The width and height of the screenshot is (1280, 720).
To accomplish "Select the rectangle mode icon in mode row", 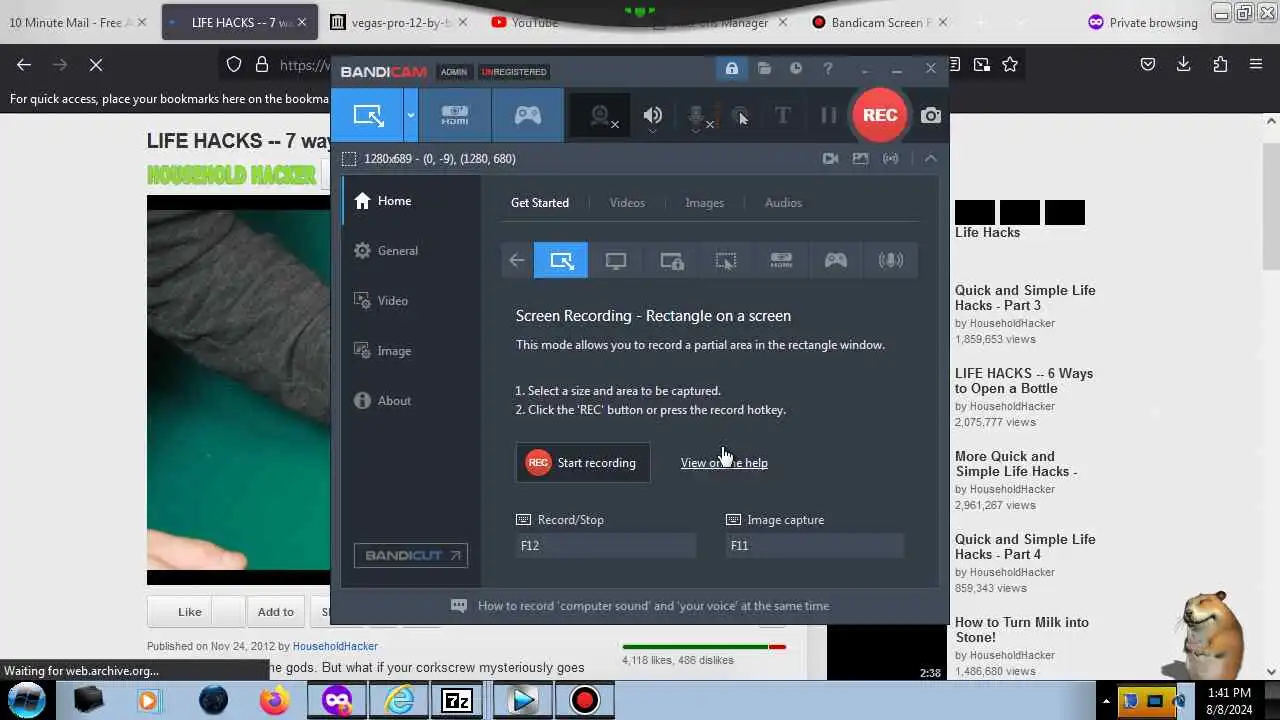I will point(561,261).
